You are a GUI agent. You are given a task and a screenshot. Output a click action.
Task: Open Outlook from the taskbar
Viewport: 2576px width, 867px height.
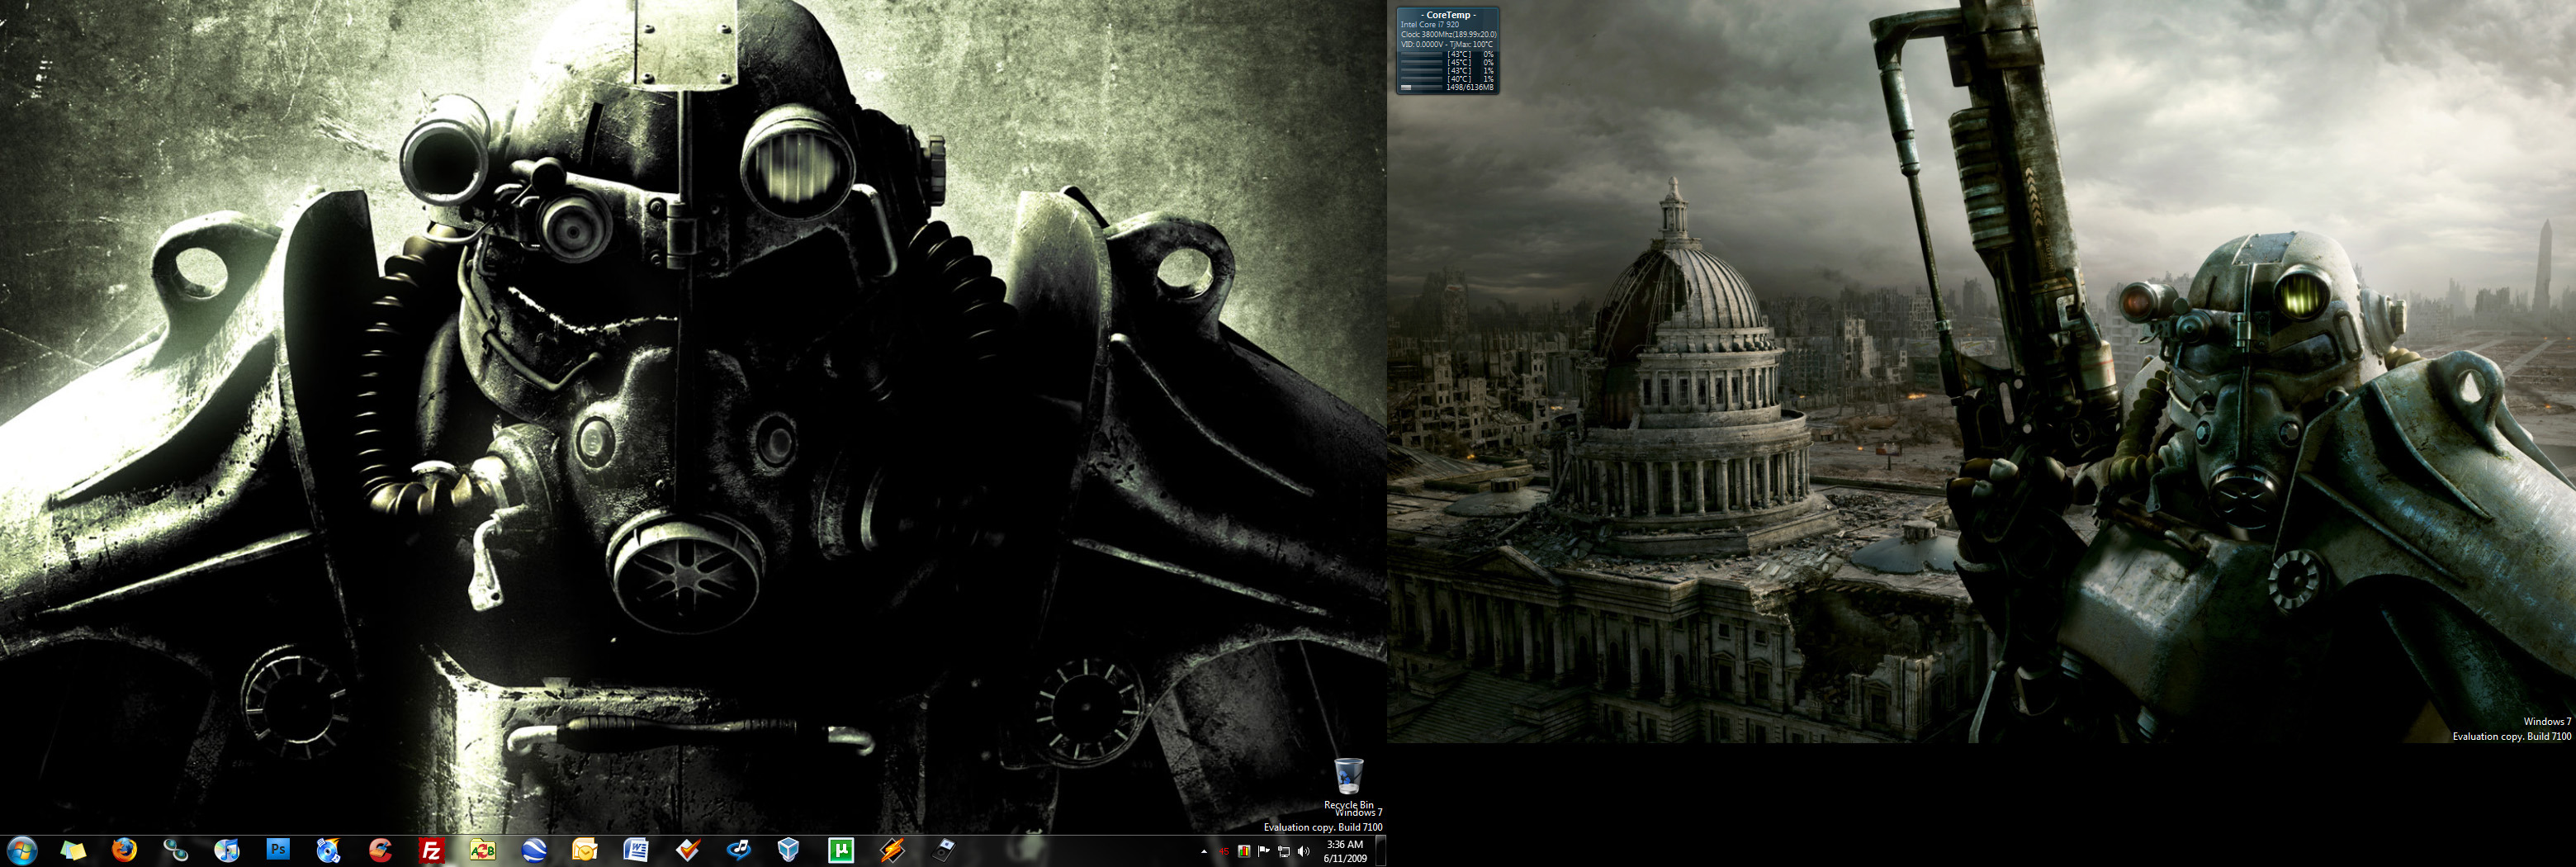pos(585,850)
